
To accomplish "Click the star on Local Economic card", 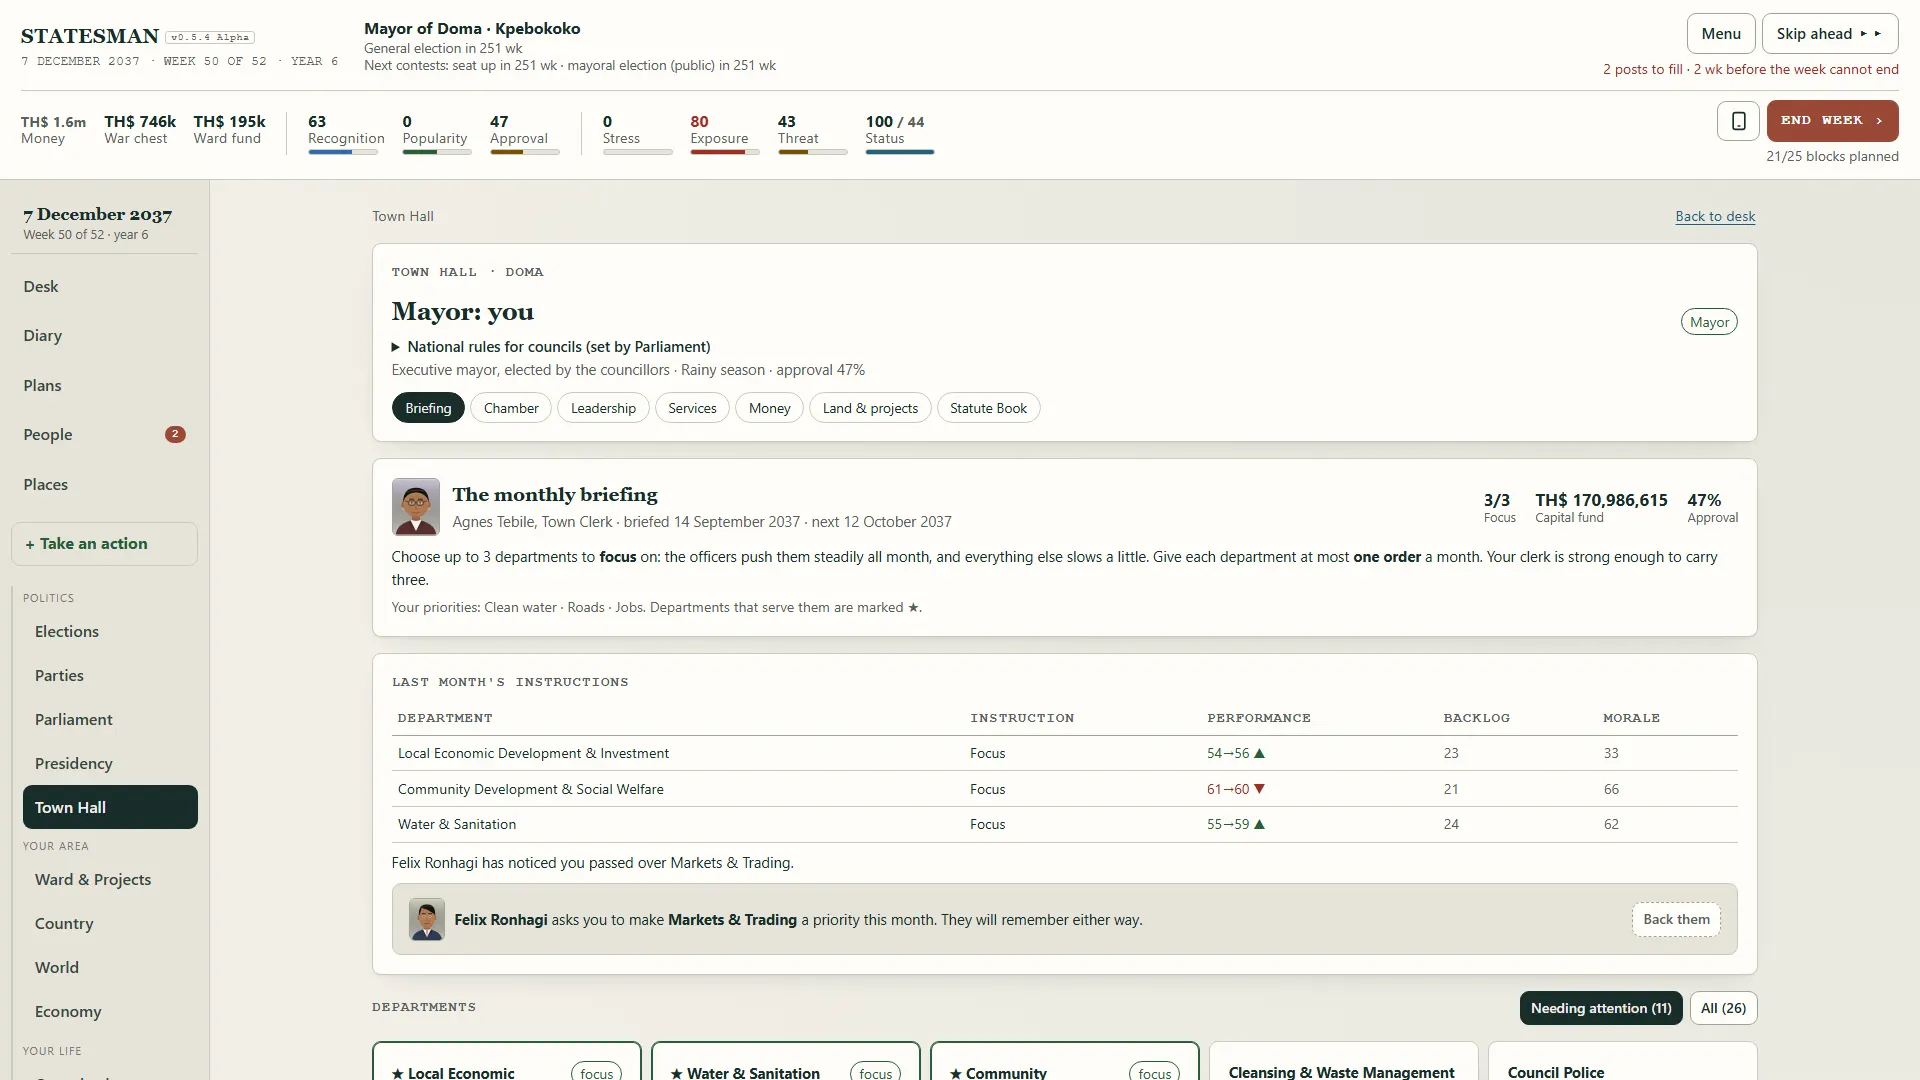I will click(397, 1073).
